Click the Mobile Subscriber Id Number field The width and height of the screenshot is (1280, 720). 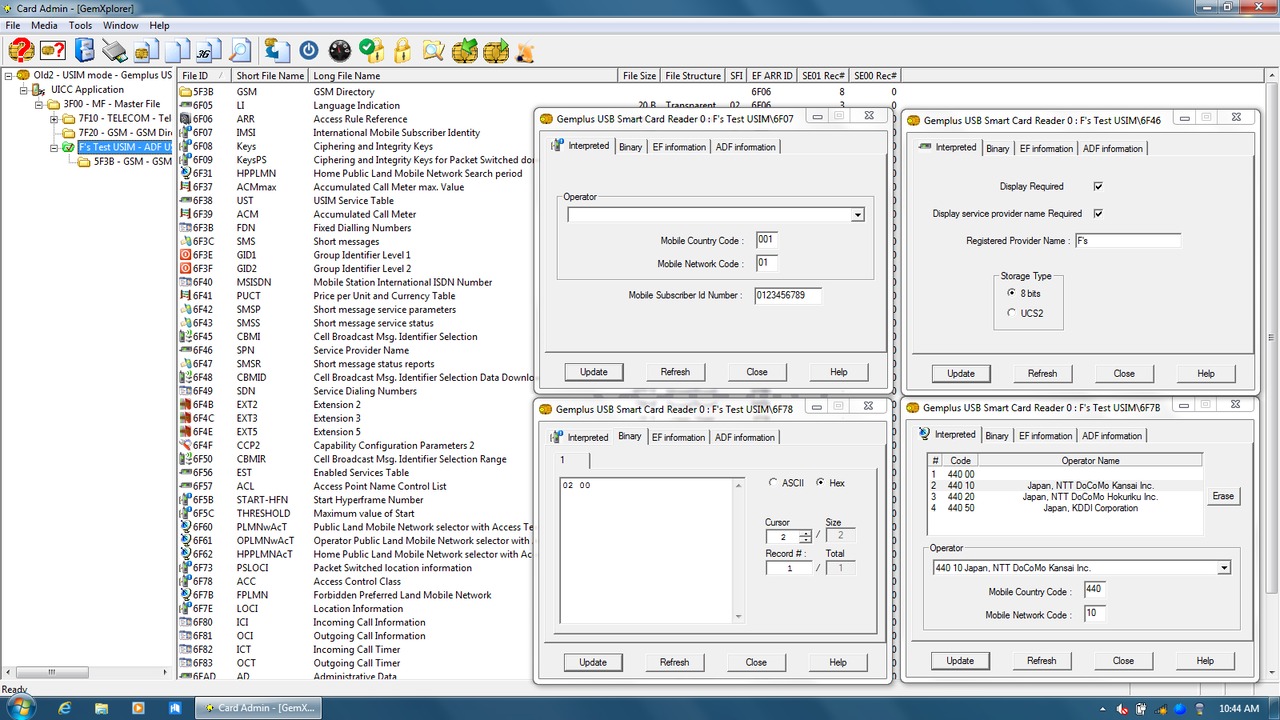[787, 295]
